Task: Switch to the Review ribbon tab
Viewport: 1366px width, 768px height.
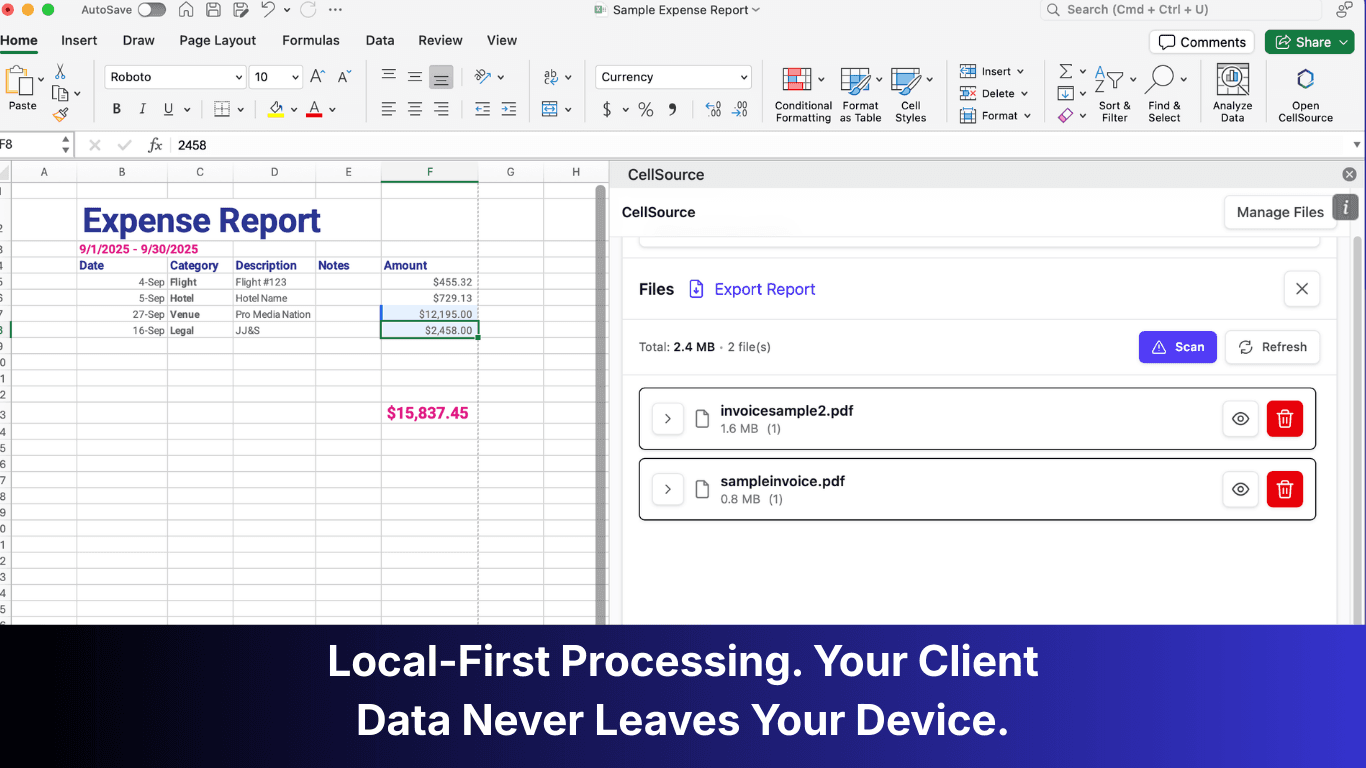Action: pyautogui.click(x=440, y=40)
